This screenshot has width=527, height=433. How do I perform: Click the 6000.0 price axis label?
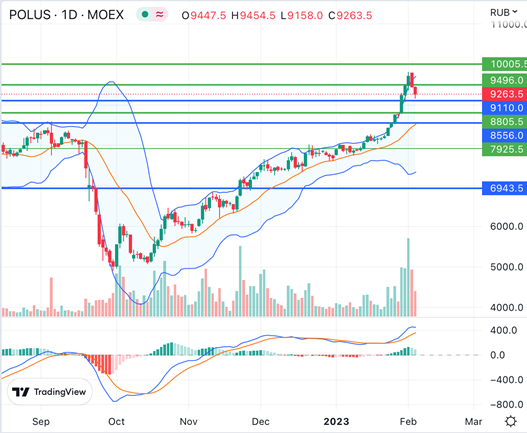pyautogui.click(x=507, y=227)
